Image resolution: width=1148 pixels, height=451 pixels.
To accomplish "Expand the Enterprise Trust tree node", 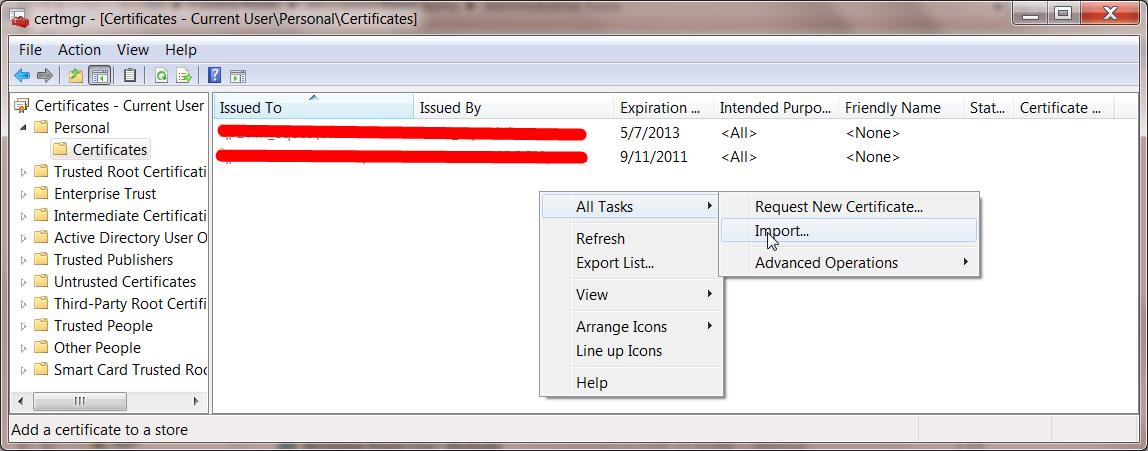I will coord(23,194).
